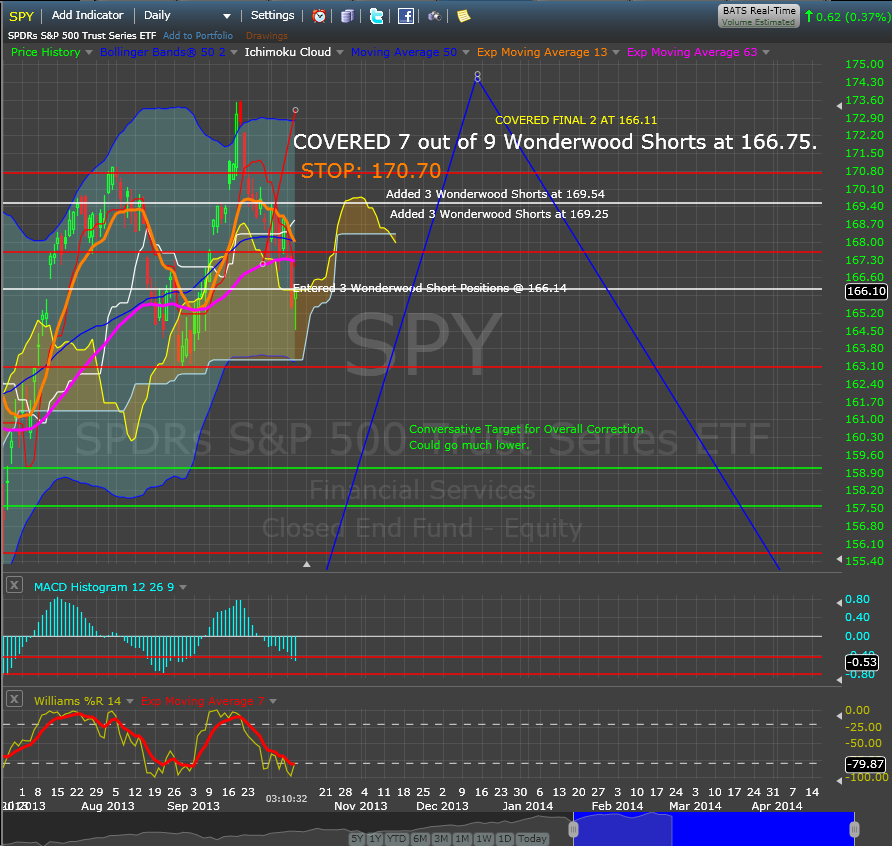Close the Williams %R panel with X
Viewport: 892px width, 846px height.
click(x=14, y=699)
